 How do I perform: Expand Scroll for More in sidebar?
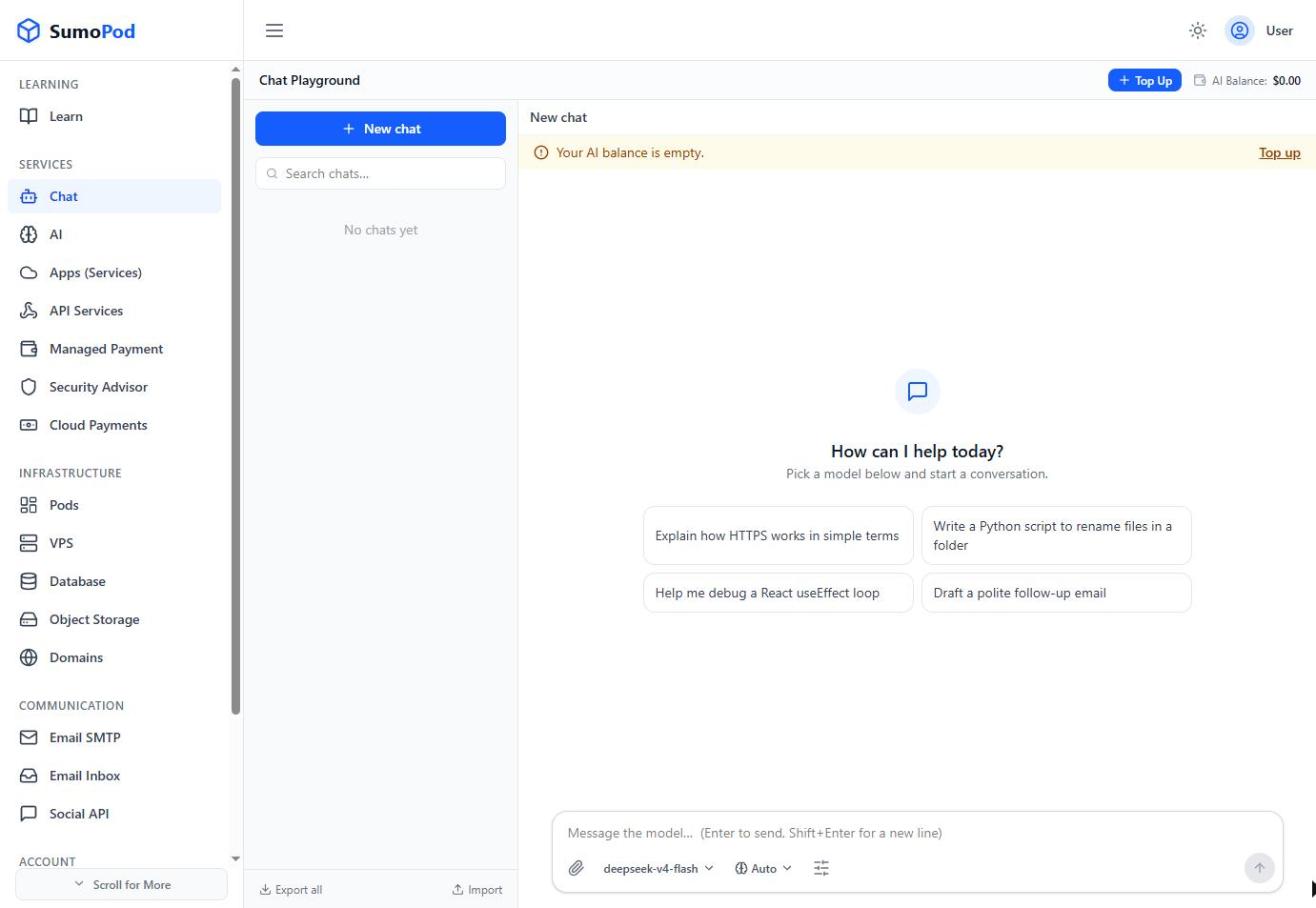coord(121,884)
